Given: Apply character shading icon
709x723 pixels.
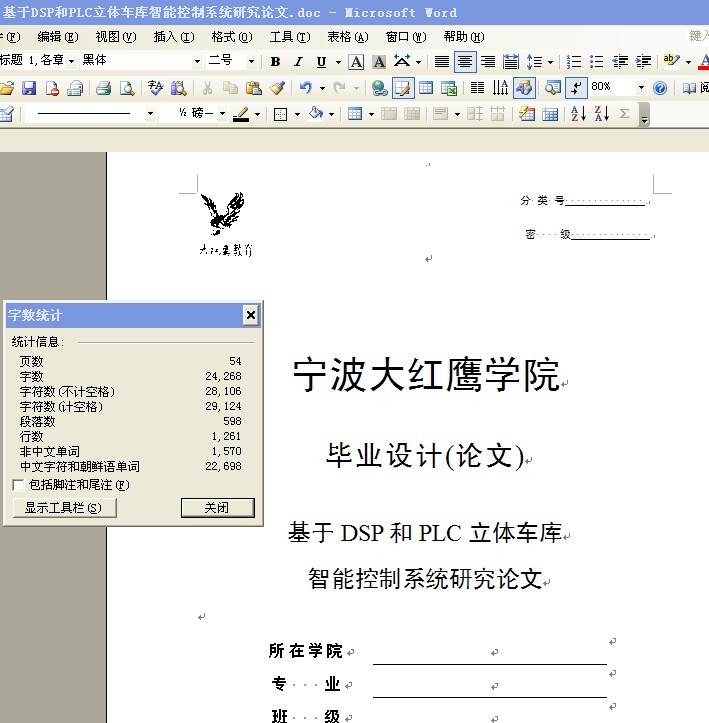Looking at the screenshot, I should point(379,61).
